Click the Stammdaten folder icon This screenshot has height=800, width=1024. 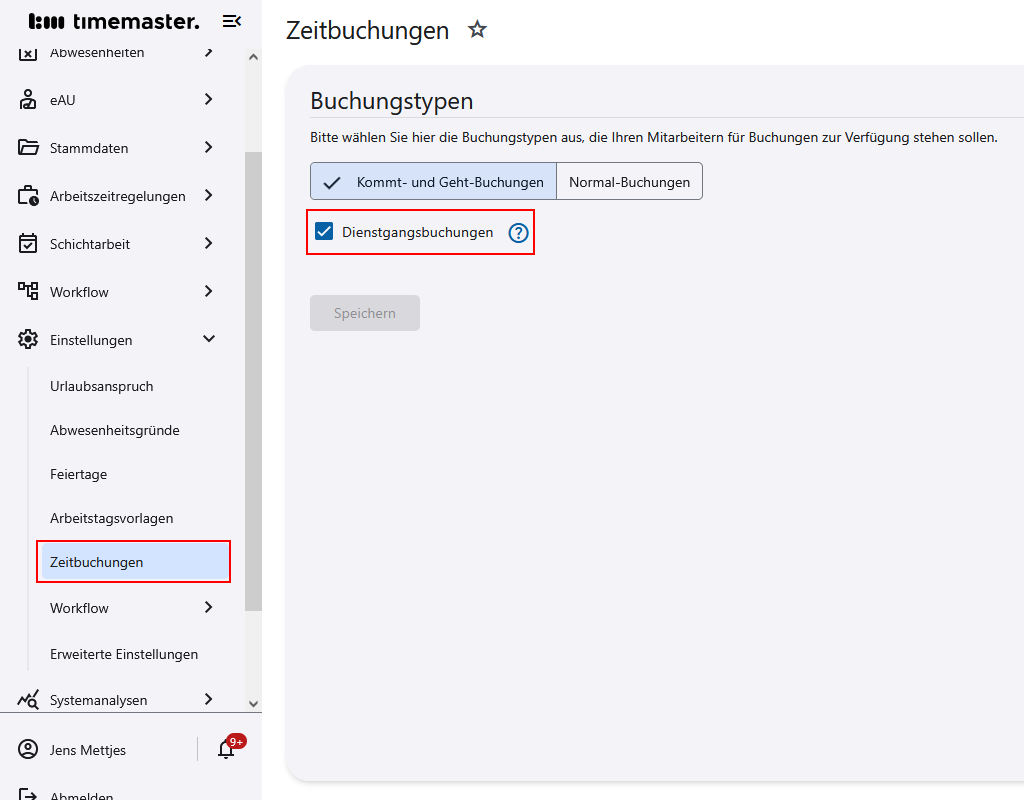coord(27,147)
